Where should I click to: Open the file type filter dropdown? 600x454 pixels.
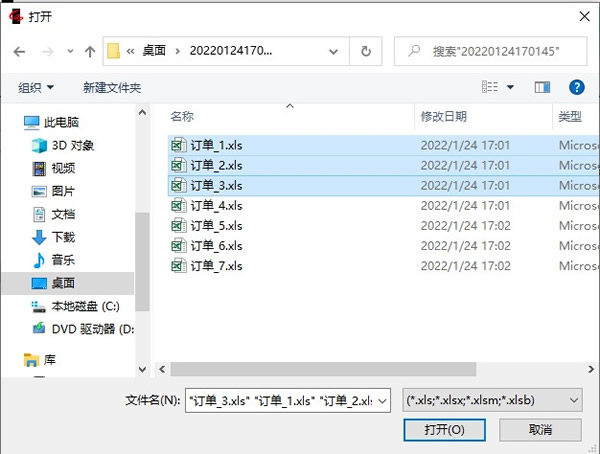tap(492, 400)
